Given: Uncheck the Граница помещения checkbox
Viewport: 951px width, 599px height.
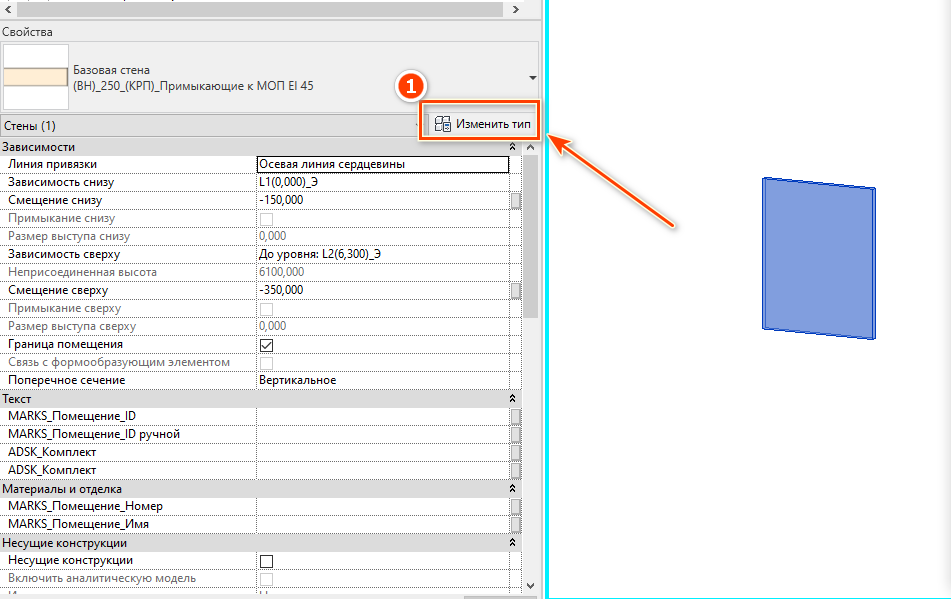Looking at the screenshot, I should pos(267,345).
